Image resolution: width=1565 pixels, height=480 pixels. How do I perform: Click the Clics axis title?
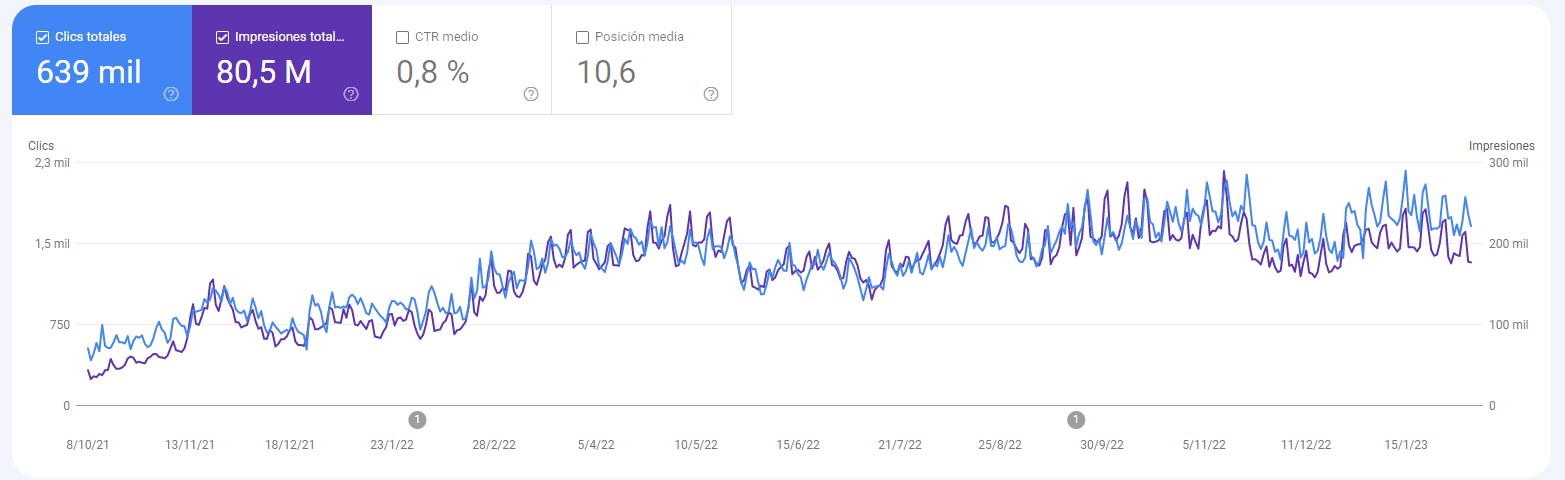(x=41, y=145)
